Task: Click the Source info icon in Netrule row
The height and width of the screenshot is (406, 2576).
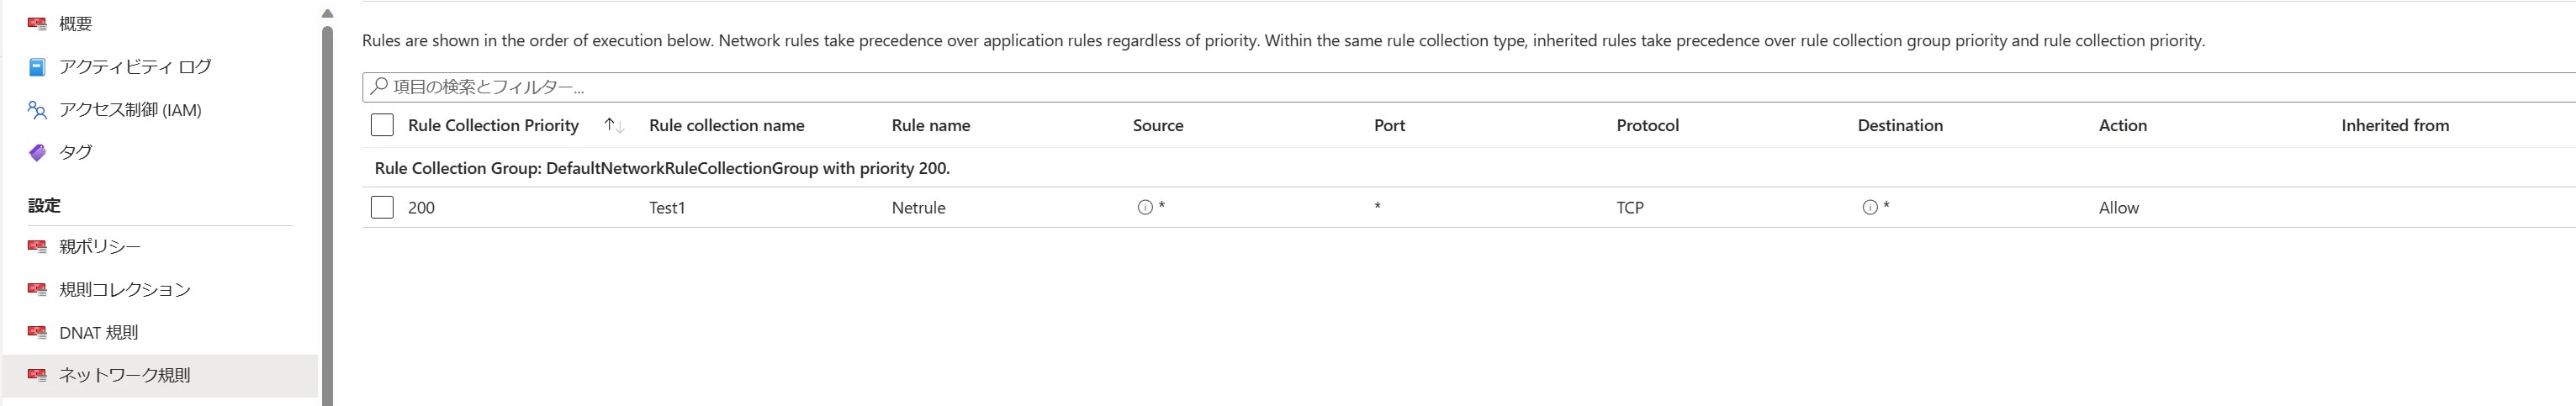Action: tap(1145, 208)
